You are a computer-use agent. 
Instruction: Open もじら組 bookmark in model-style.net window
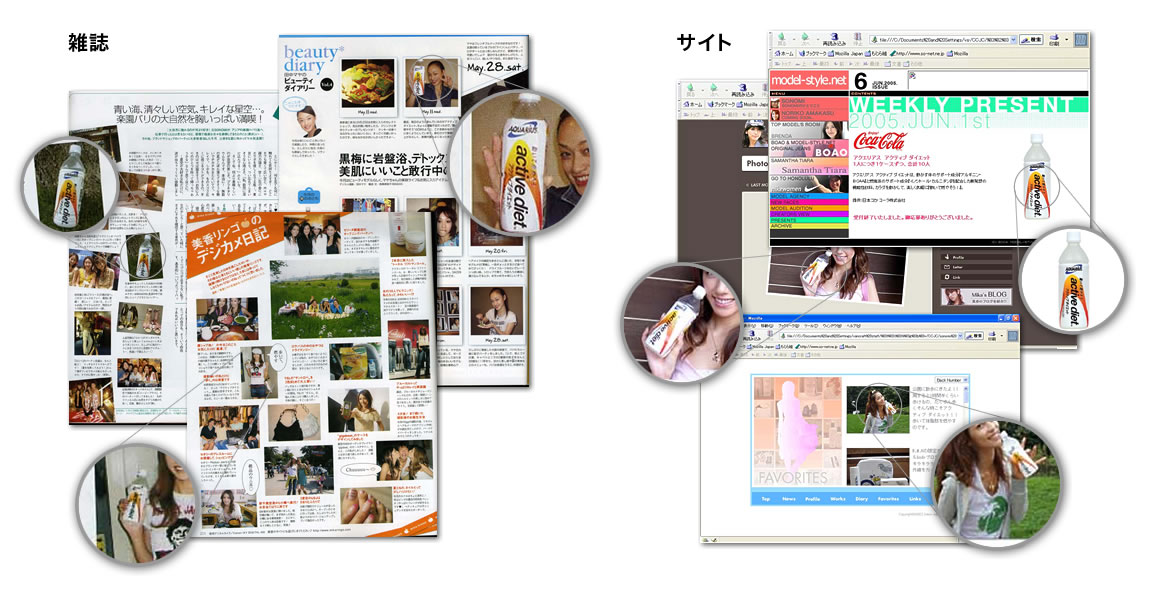(x=876, y=54)
